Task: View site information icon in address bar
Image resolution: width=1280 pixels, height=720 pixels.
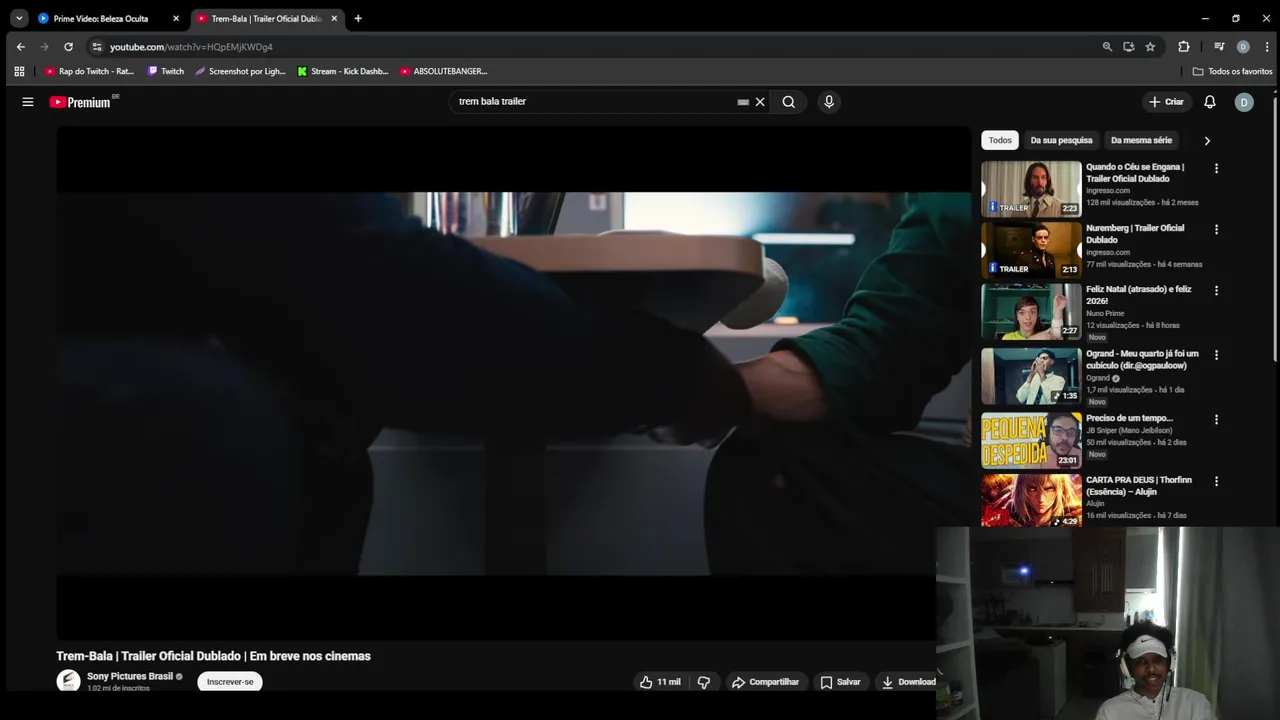Action: [96, 47]
